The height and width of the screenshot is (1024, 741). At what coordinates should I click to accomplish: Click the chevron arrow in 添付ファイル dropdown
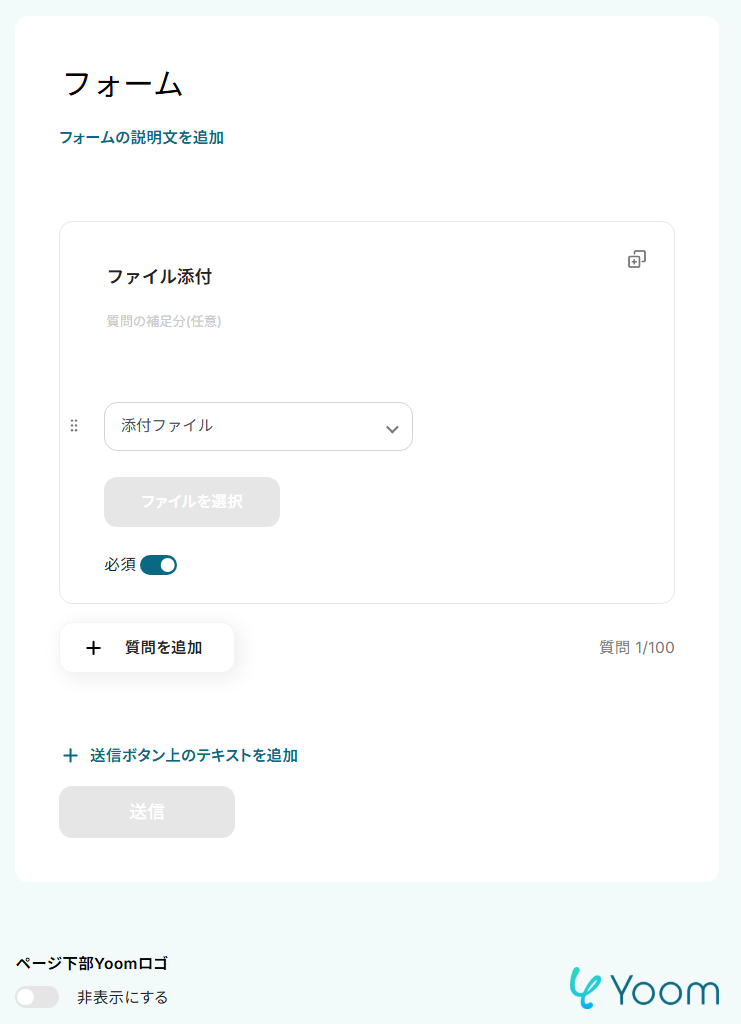click(392, 429)
